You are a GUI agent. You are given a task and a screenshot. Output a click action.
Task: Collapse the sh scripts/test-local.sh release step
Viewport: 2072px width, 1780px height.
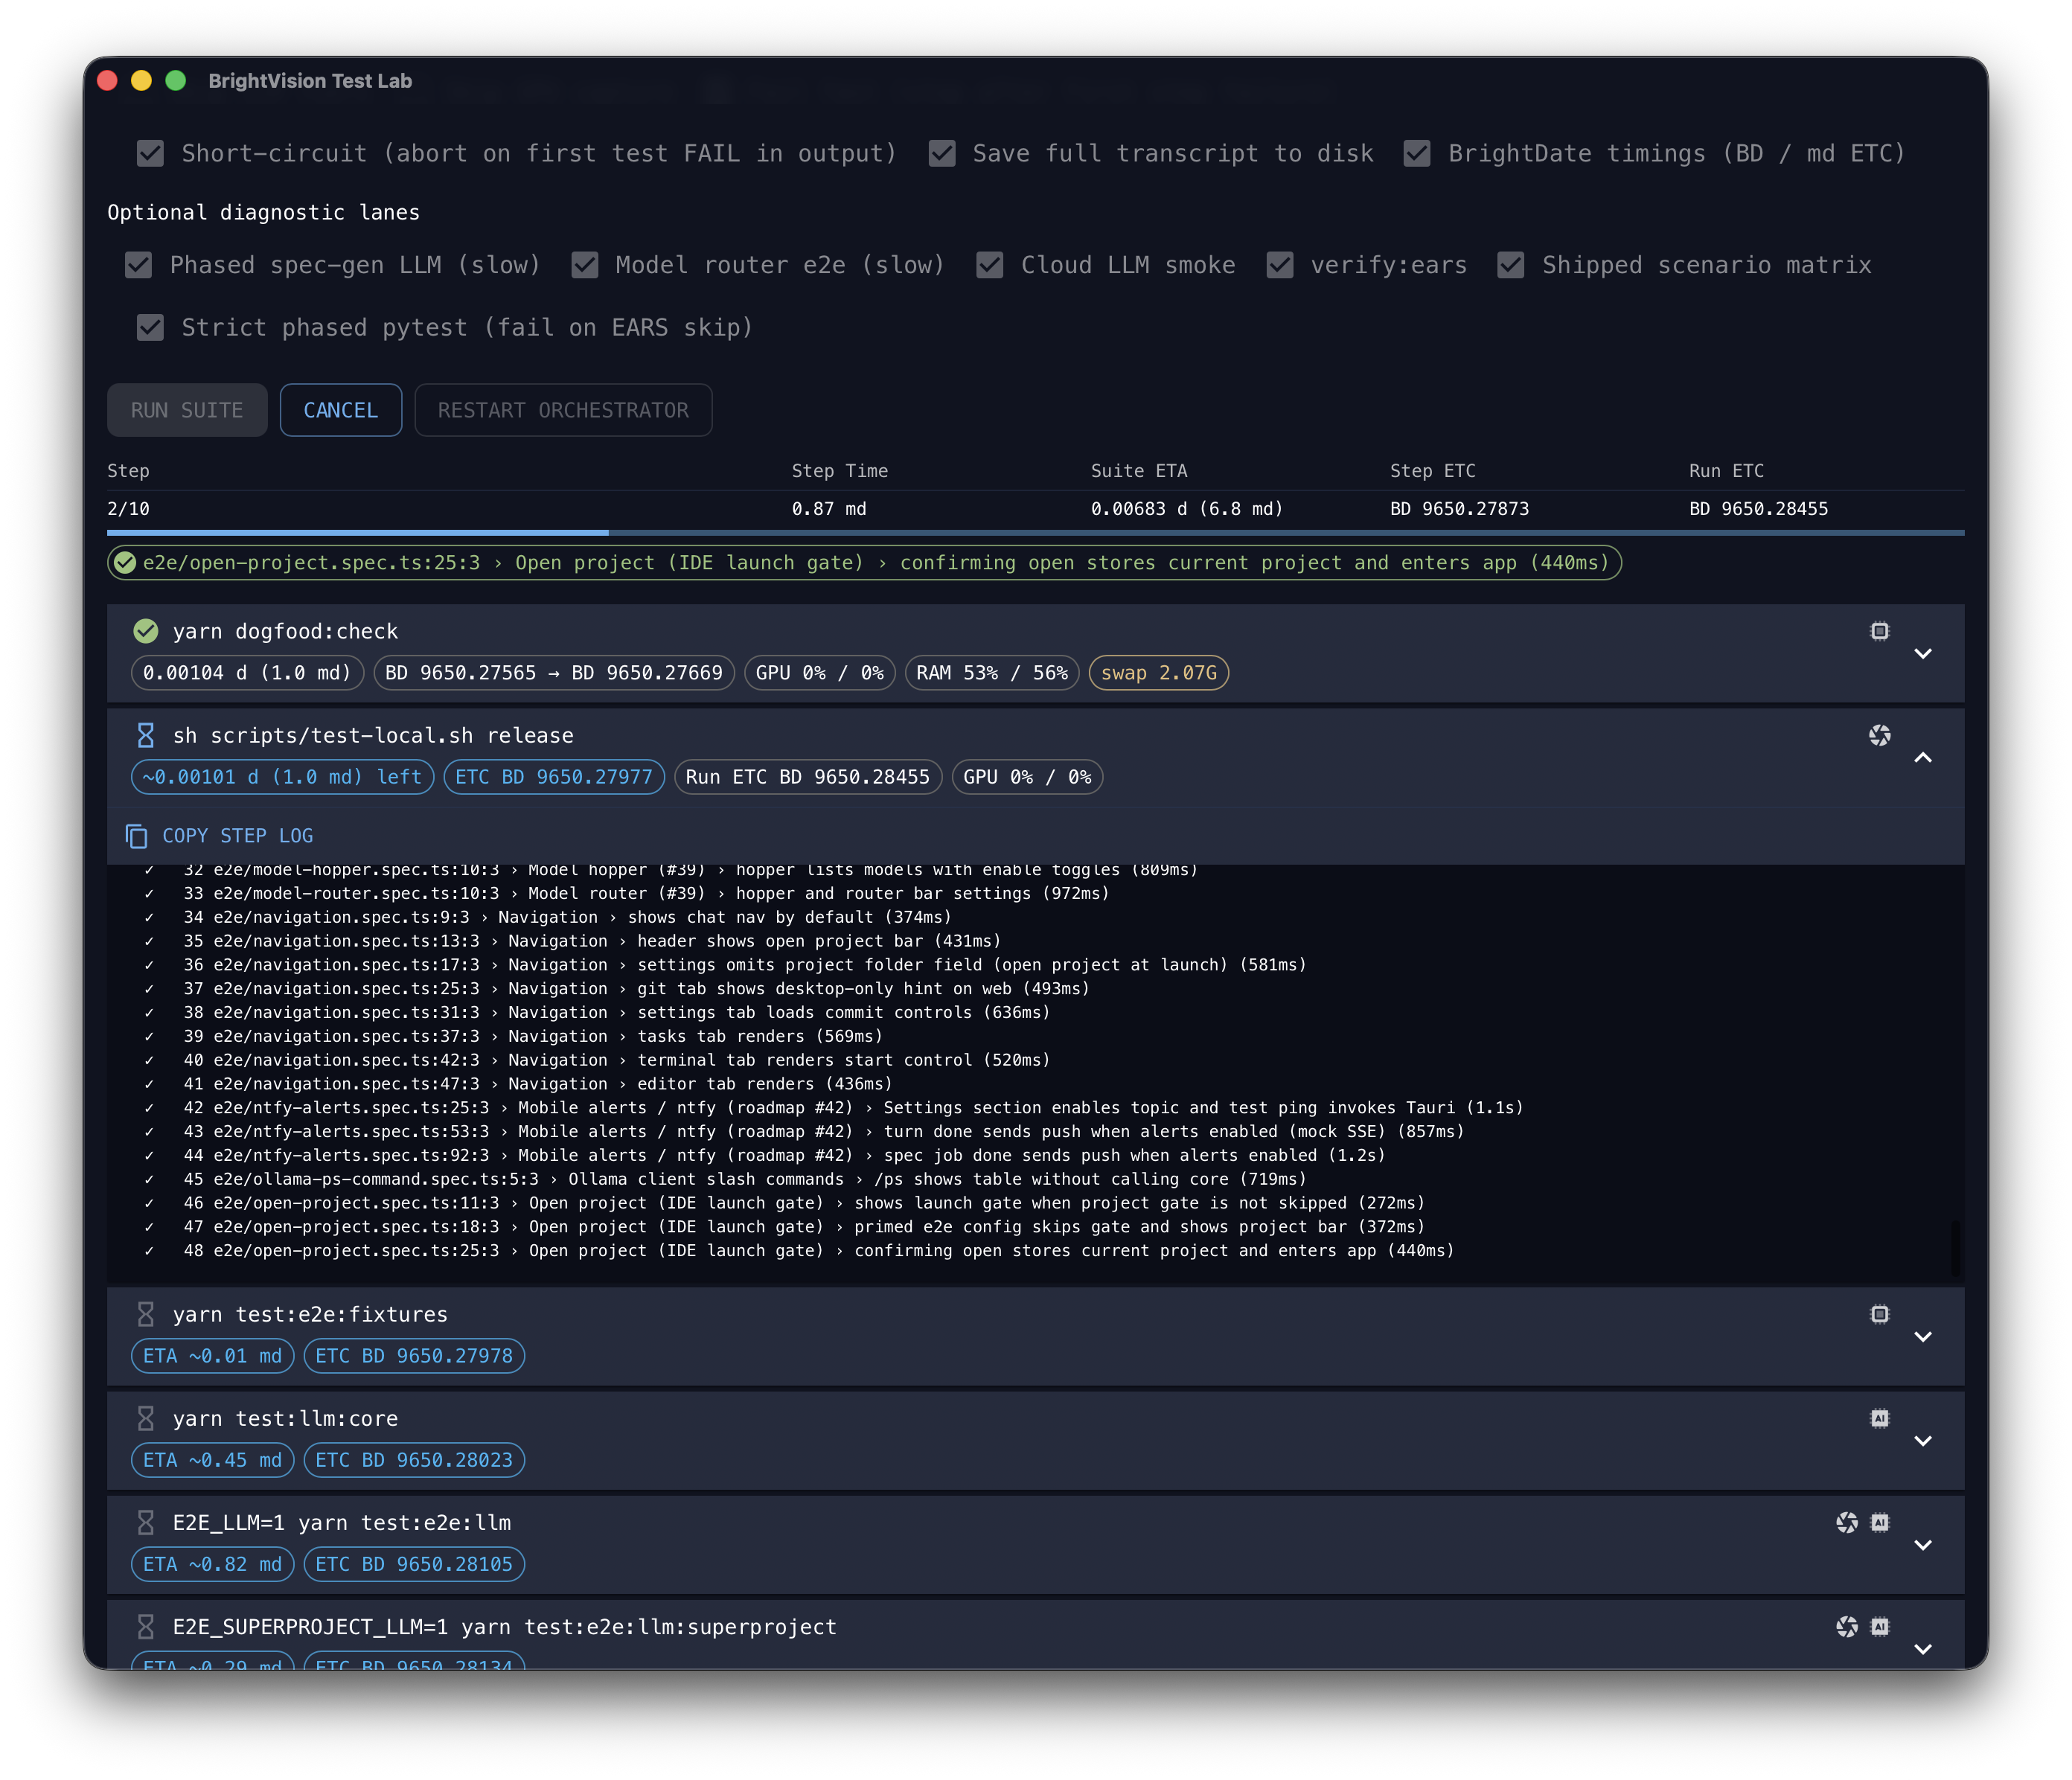[1922, 757]
